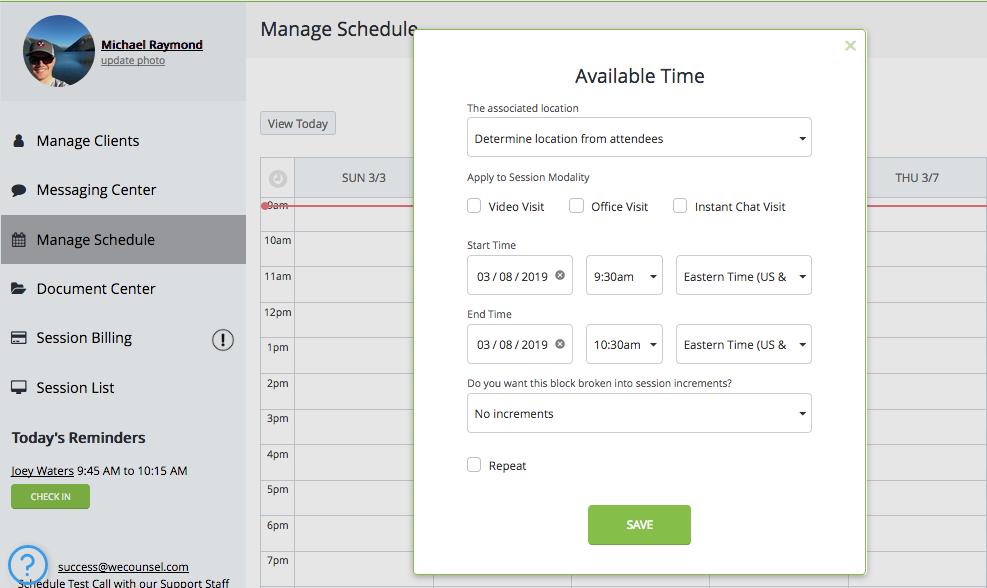Enable the Video Visit checkbox

[x=474, y=206]
